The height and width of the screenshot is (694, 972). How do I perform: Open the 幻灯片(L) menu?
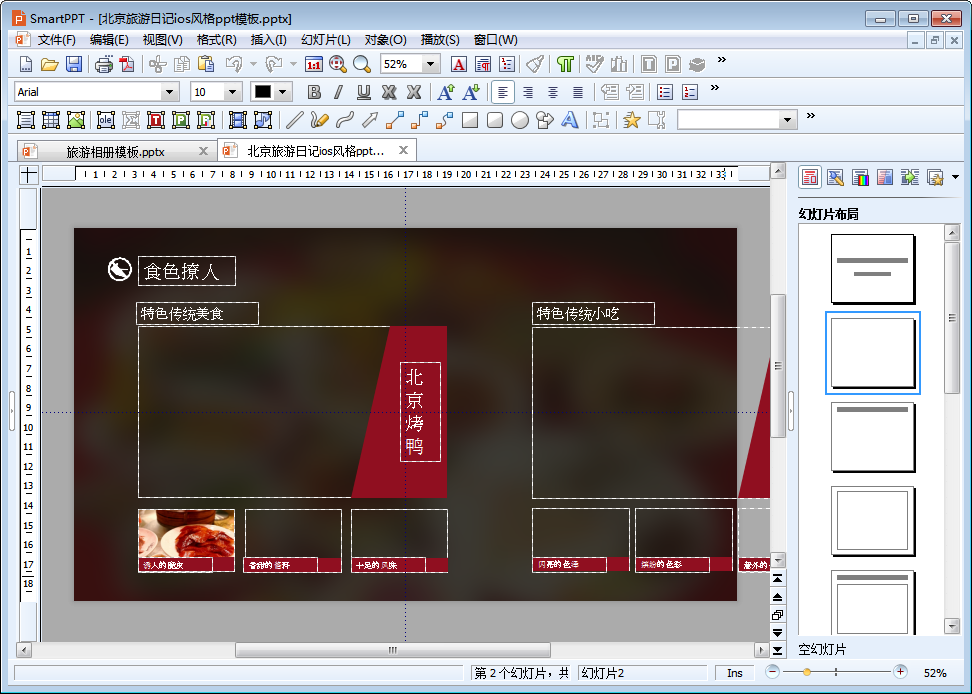(325, 40)
